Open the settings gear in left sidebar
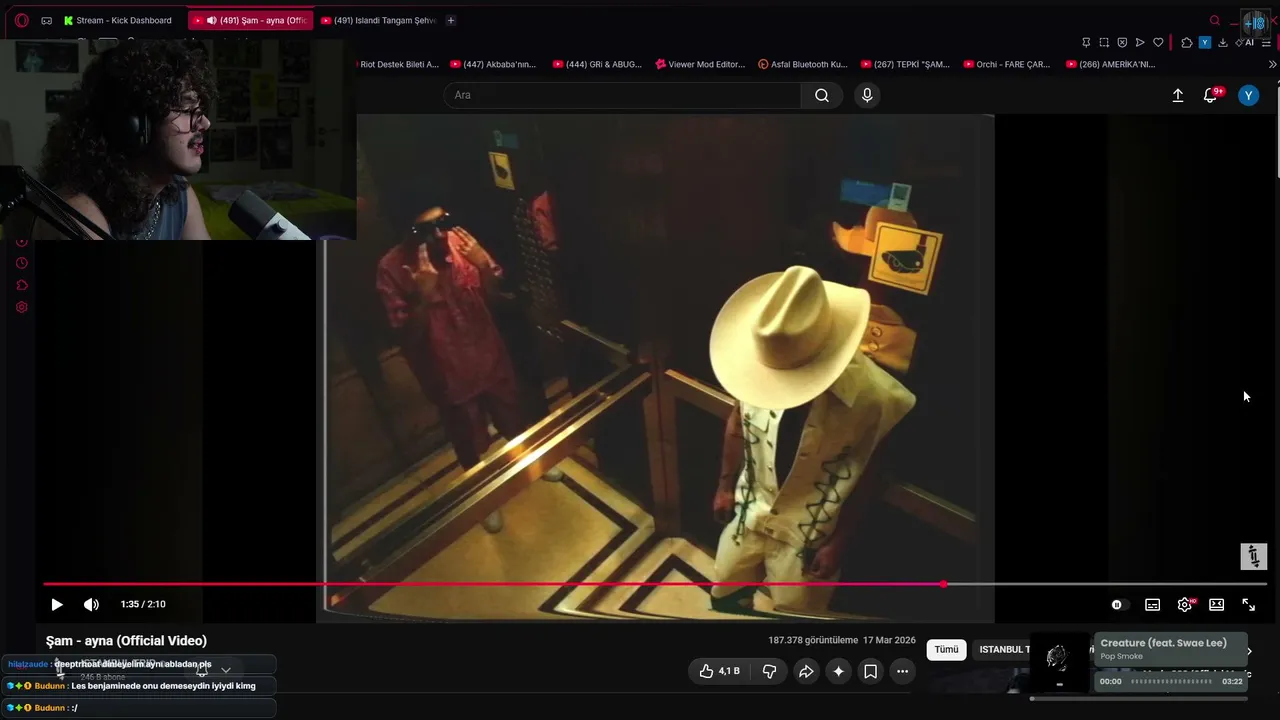Screen dimensions: 1280x720 pos(21,307)
